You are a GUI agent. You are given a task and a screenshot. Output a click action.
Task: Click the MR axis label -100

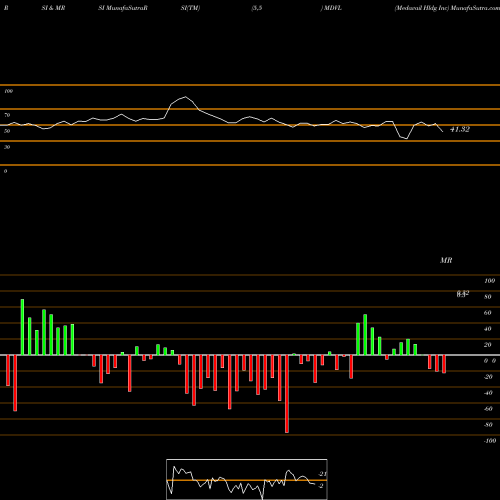(x=490, y=441)
